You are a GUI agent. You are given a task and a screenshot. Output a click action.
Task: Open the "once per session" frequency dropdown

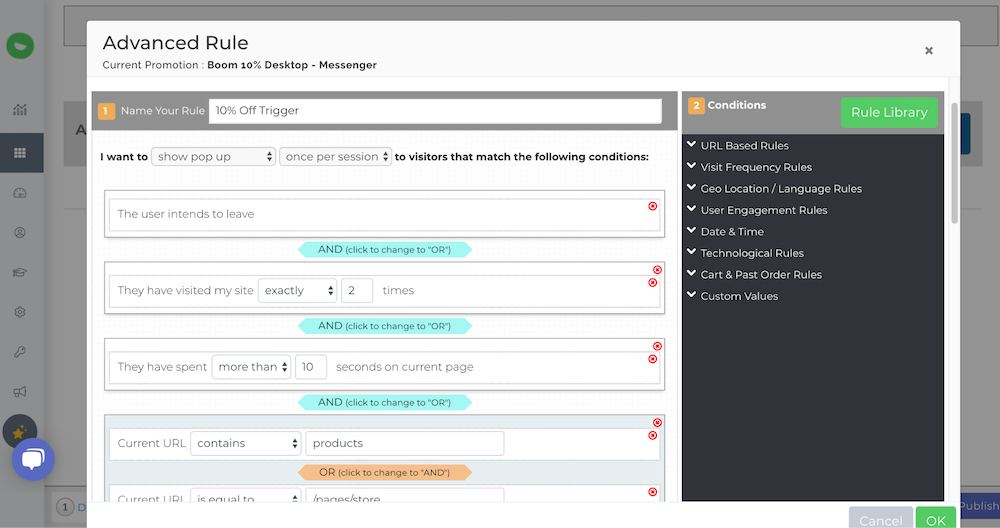tap(336, 157)
